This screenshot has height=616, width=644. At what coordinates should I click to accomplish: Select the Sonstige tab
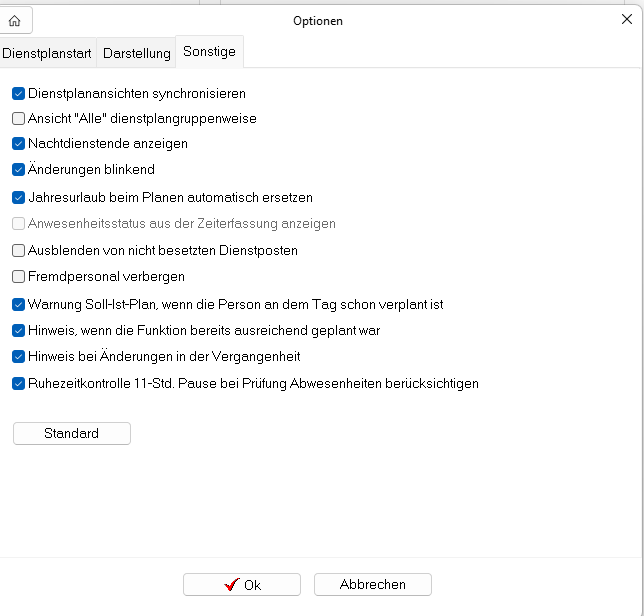209,52
